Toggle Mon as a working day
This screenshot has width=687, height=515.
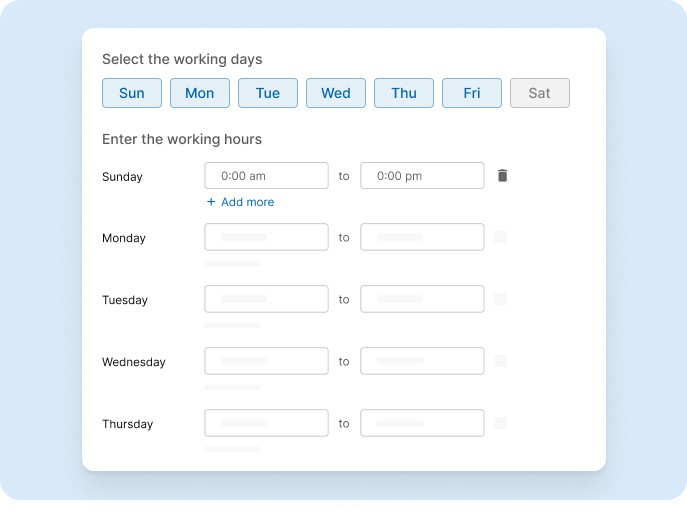[200, 93]
